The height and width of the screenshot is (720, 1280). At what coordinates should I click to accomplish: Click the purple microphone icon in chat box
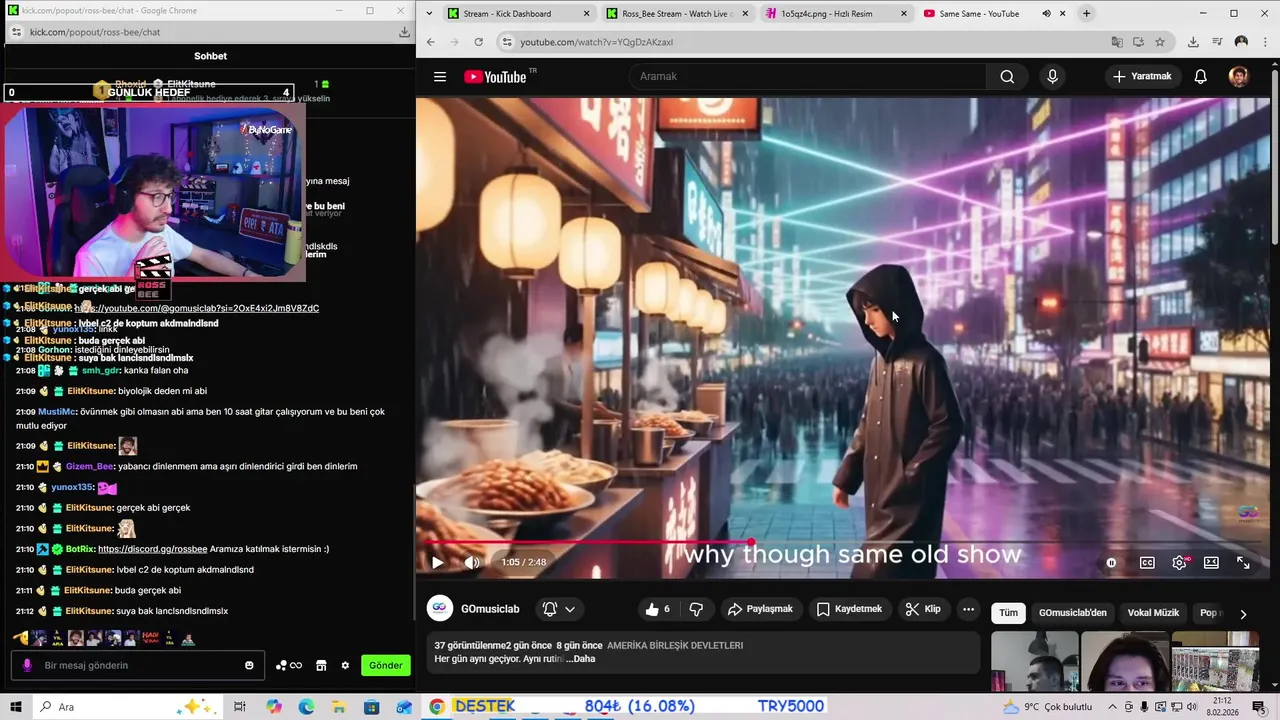(27, 665)
